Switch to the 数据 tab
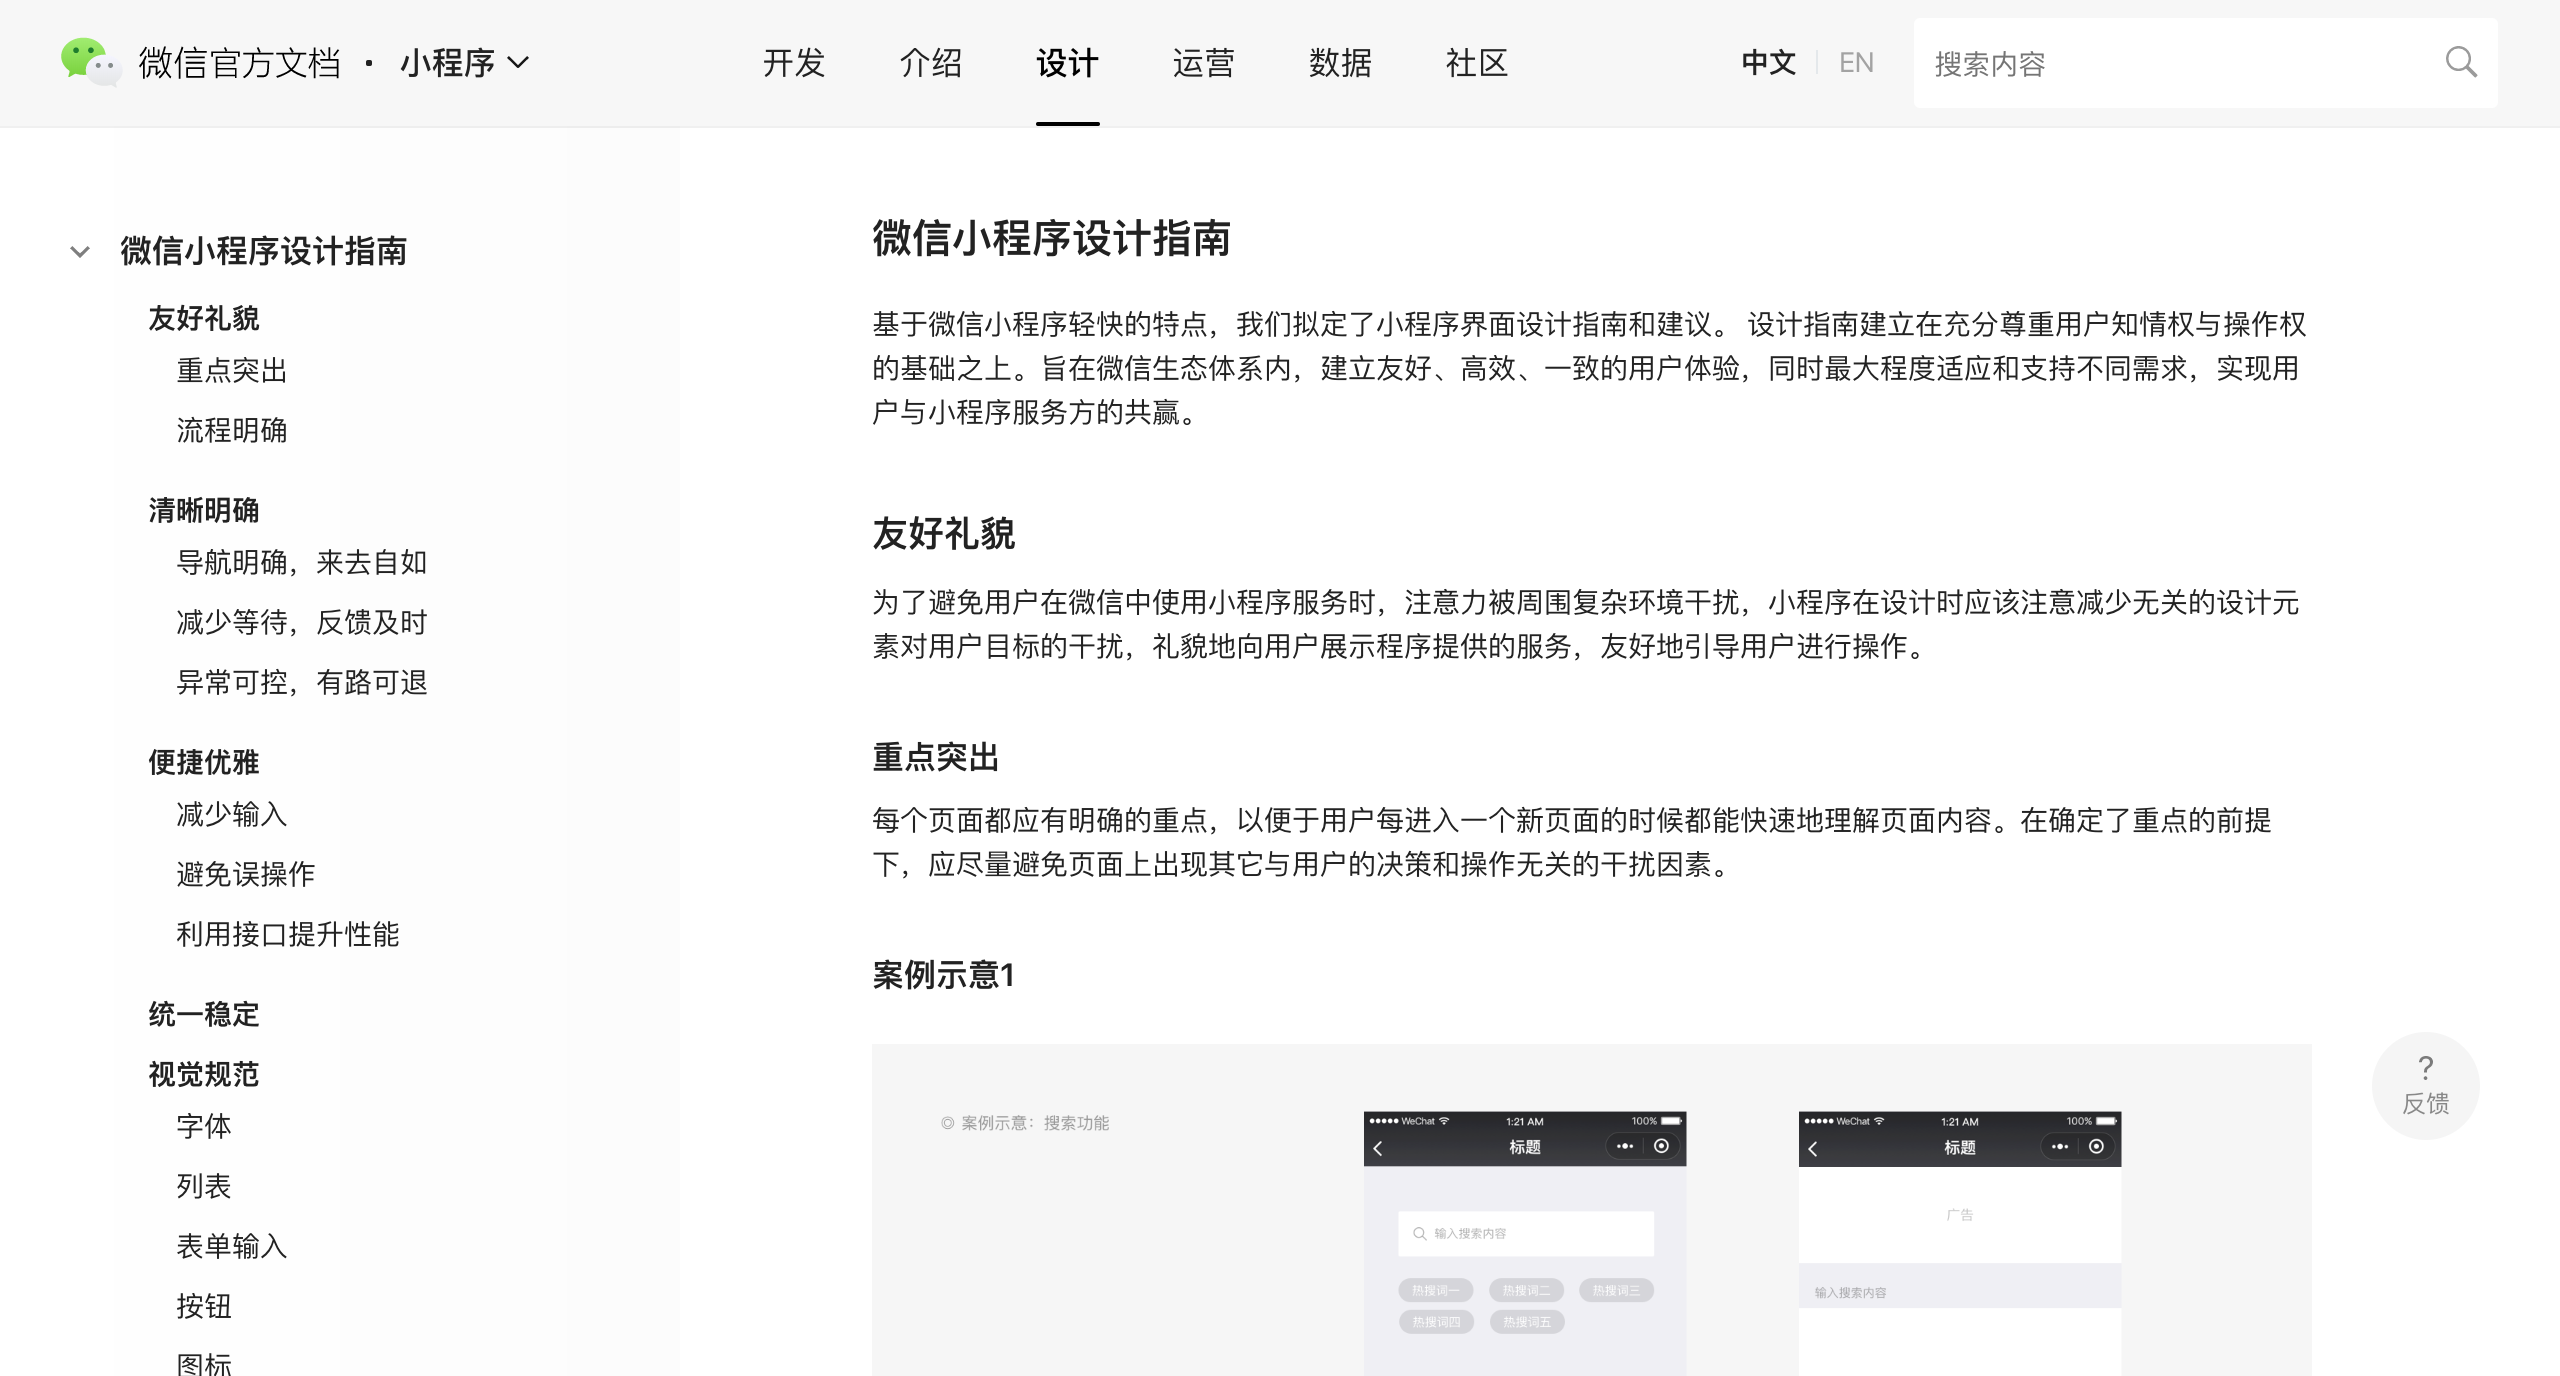This screenshot has height=1376, width=2560. click(x=1340, y=63)
